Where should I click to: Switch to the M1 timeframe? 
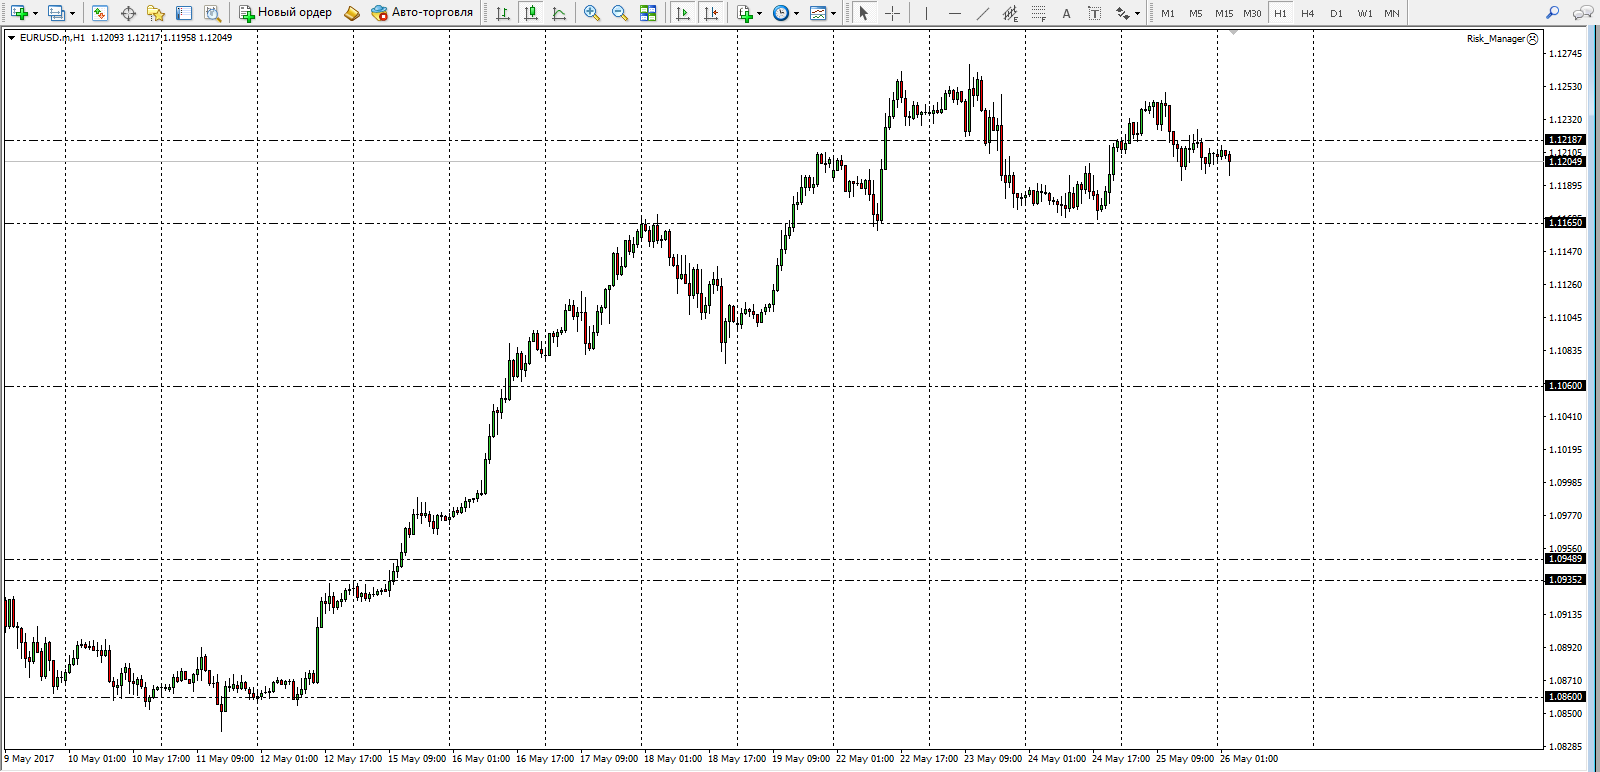click(x=1168, y=13)
